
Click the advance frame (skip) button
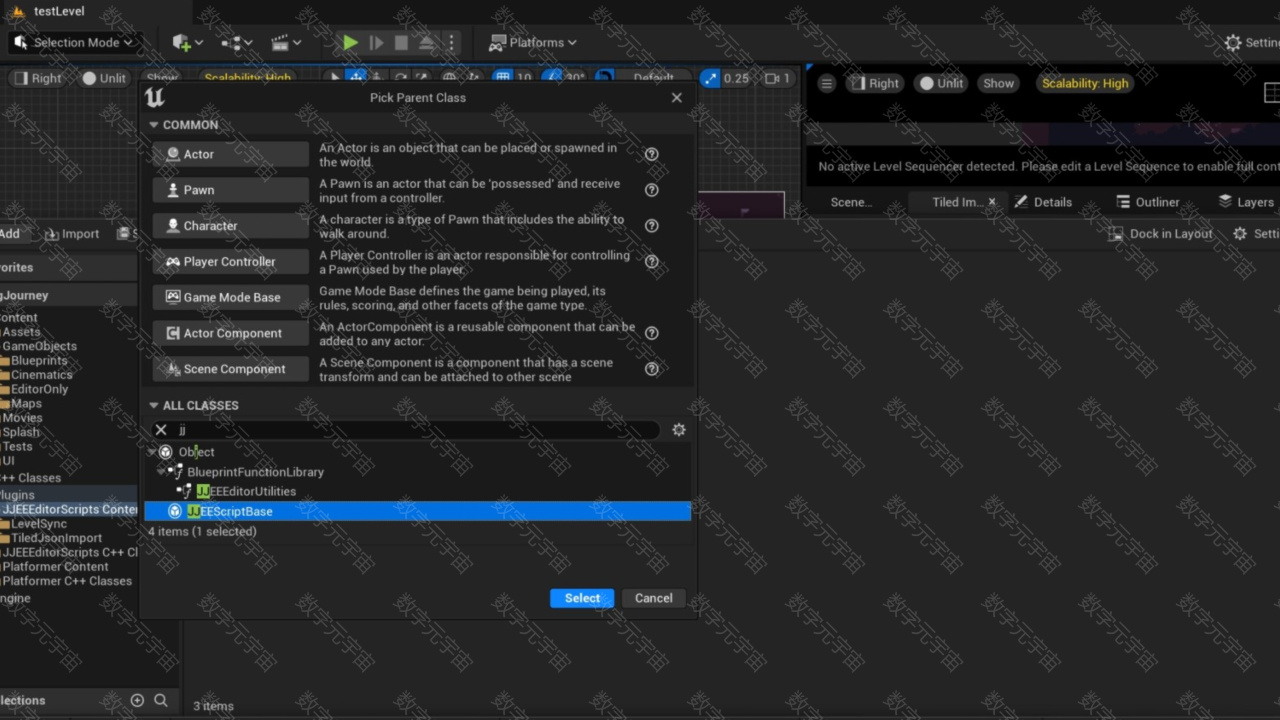click(376, 42)
